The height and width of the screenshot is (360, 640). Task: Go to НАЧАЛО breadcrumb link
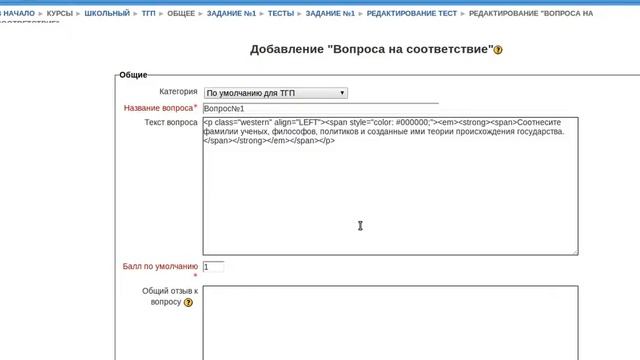coord(18,13)
